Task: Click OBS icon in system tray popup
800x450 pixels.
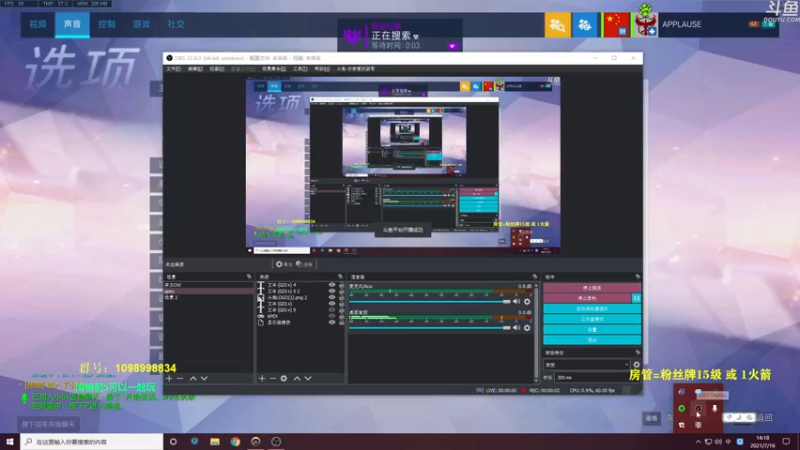Action: 698,408
